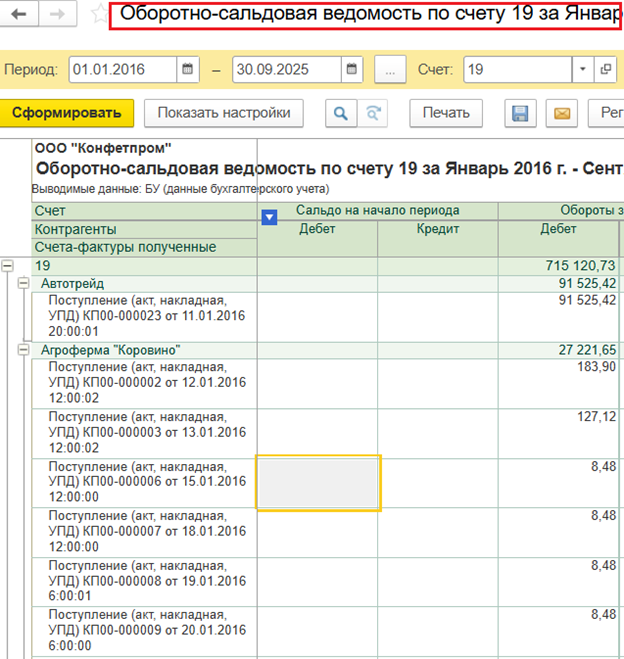
Task: Select document КП00-000002 от 12.01.2016
Action: point(144,382)
